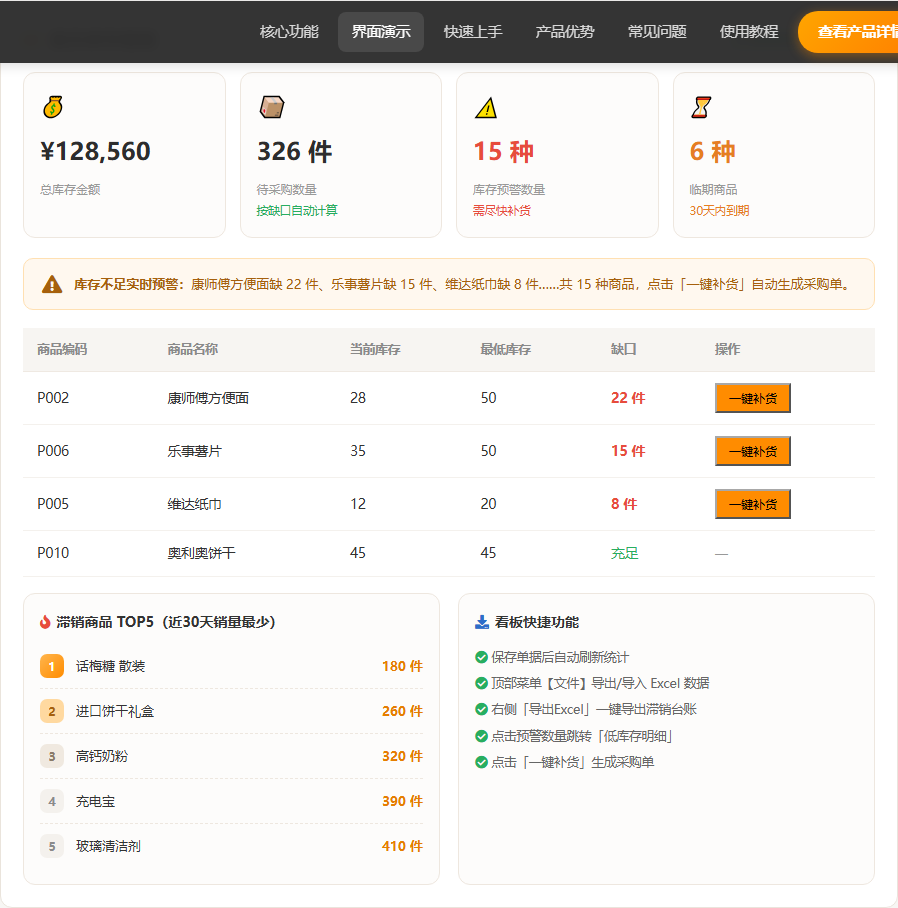Click the 当前库存 column header
The height and width of the screenshot is (908, 898).
[x=375, y=349]
